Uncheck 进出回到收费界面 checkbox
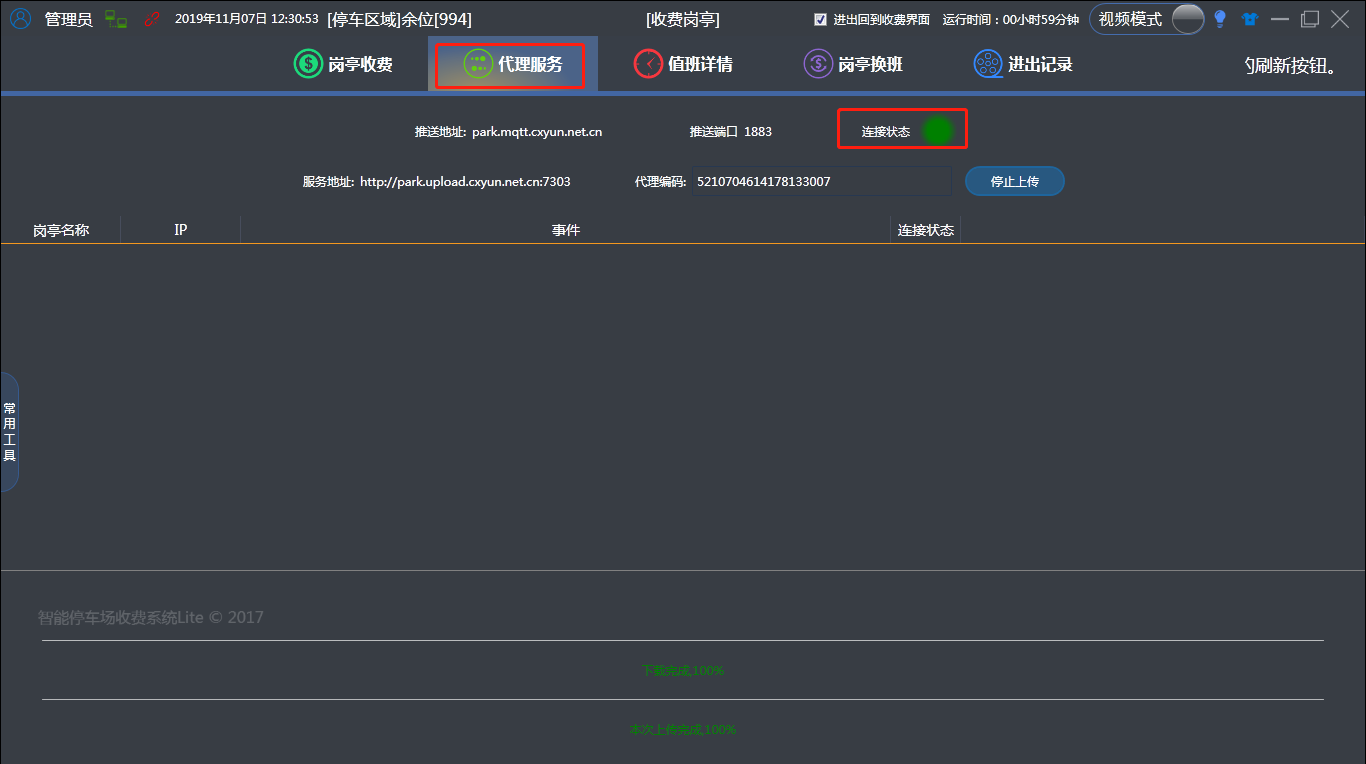 pos(821,19)
